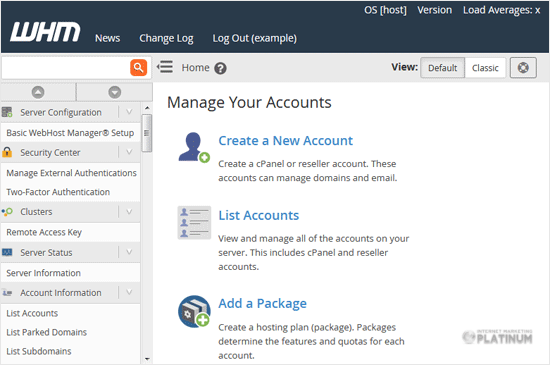This screenshot has width=550, height=365.
Task: Click the List Accounts icon
Action: coord(194,223)
